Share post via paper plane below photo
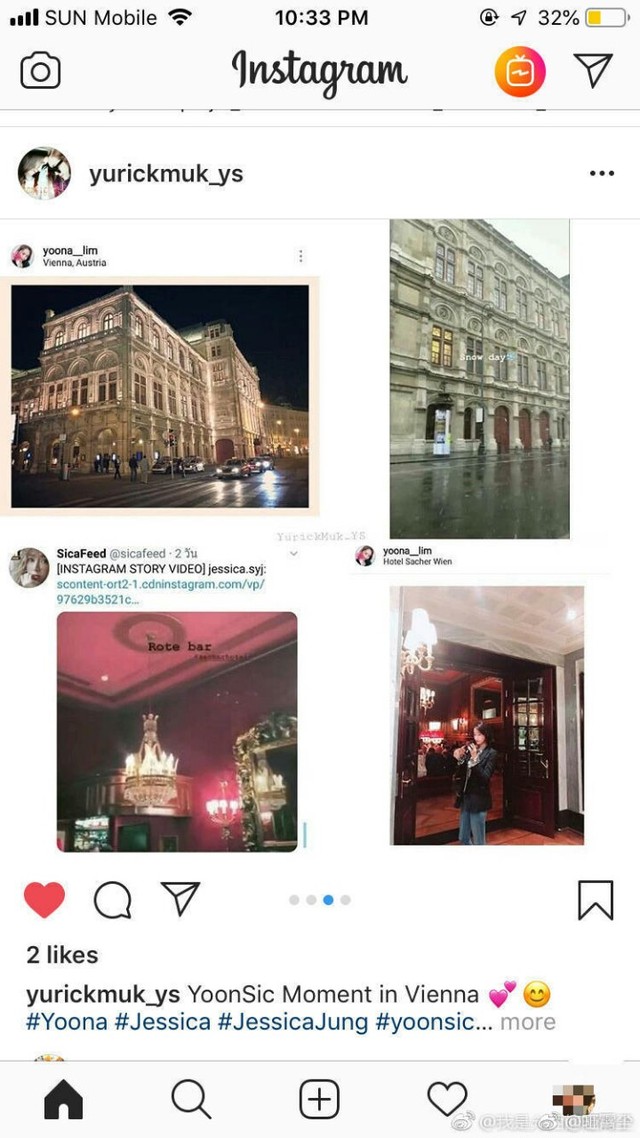 click(x=180, y=898)
